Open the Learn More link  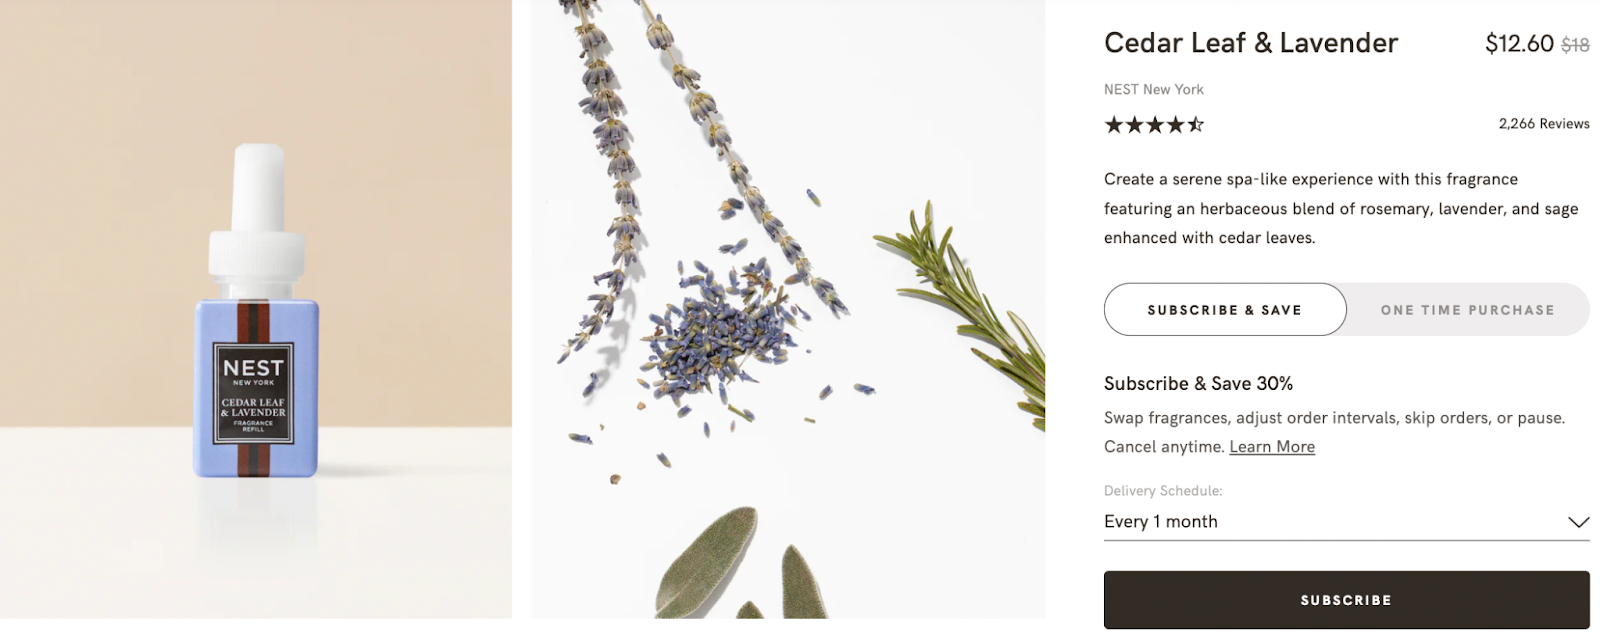(x=1272, y=447)
